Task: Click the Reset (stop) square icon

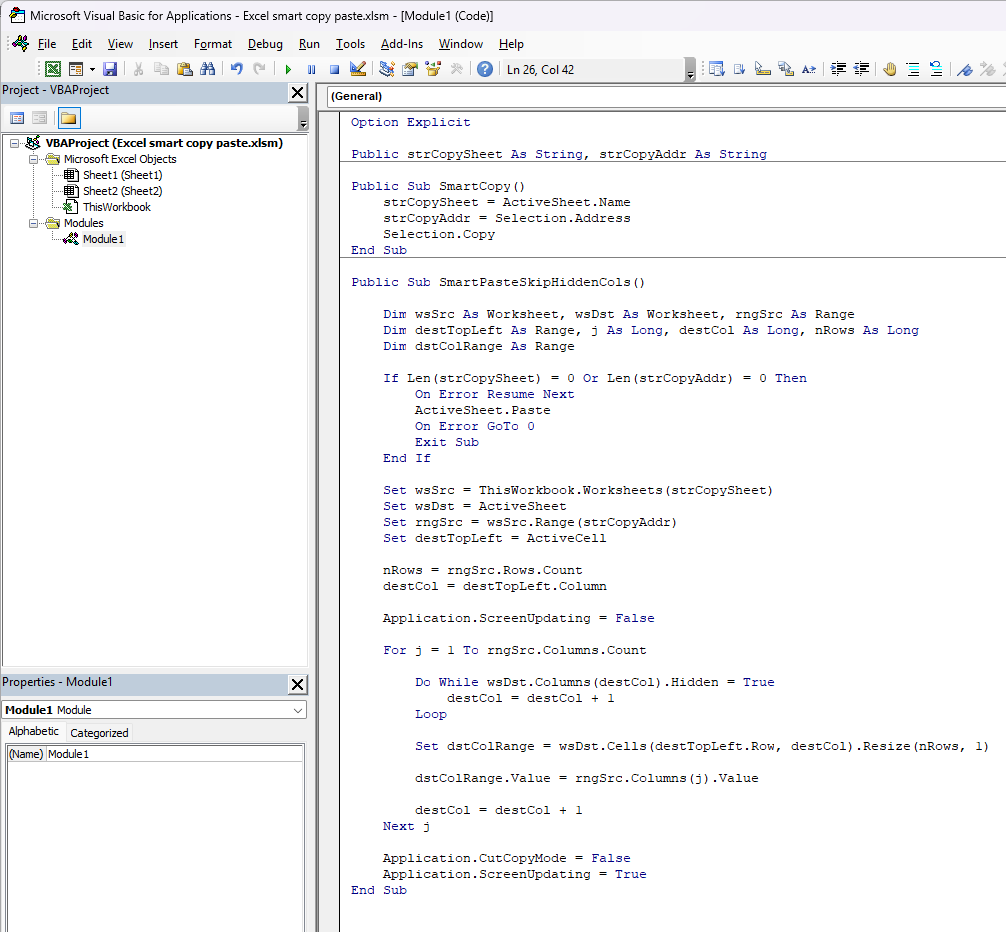Action: (334, 69)
